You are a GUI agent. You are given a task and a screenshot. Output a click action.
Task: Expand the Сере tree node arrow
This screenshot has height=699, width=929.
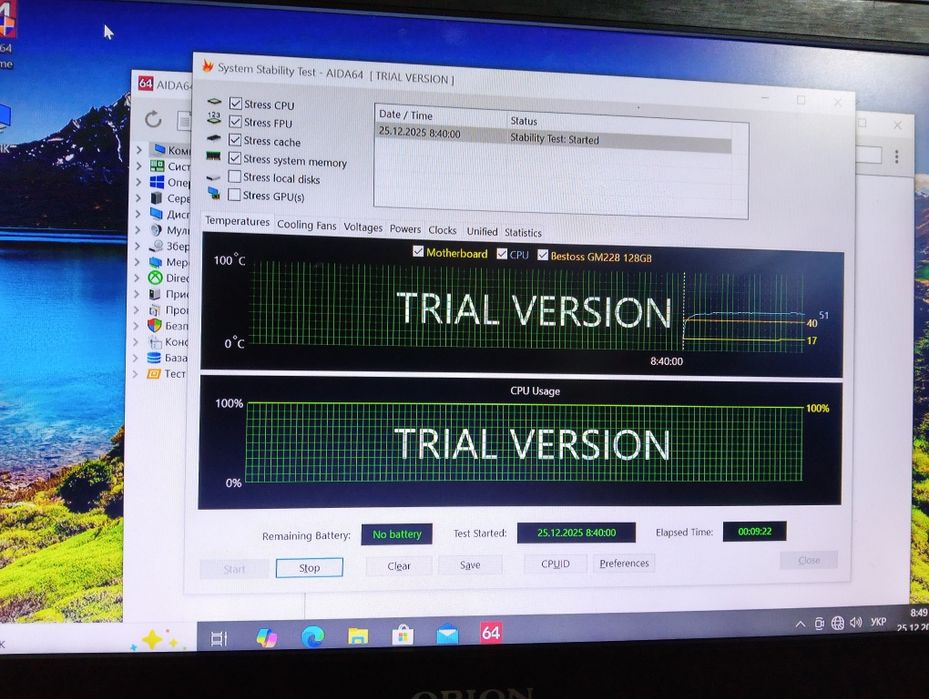(x=139, y=198)
